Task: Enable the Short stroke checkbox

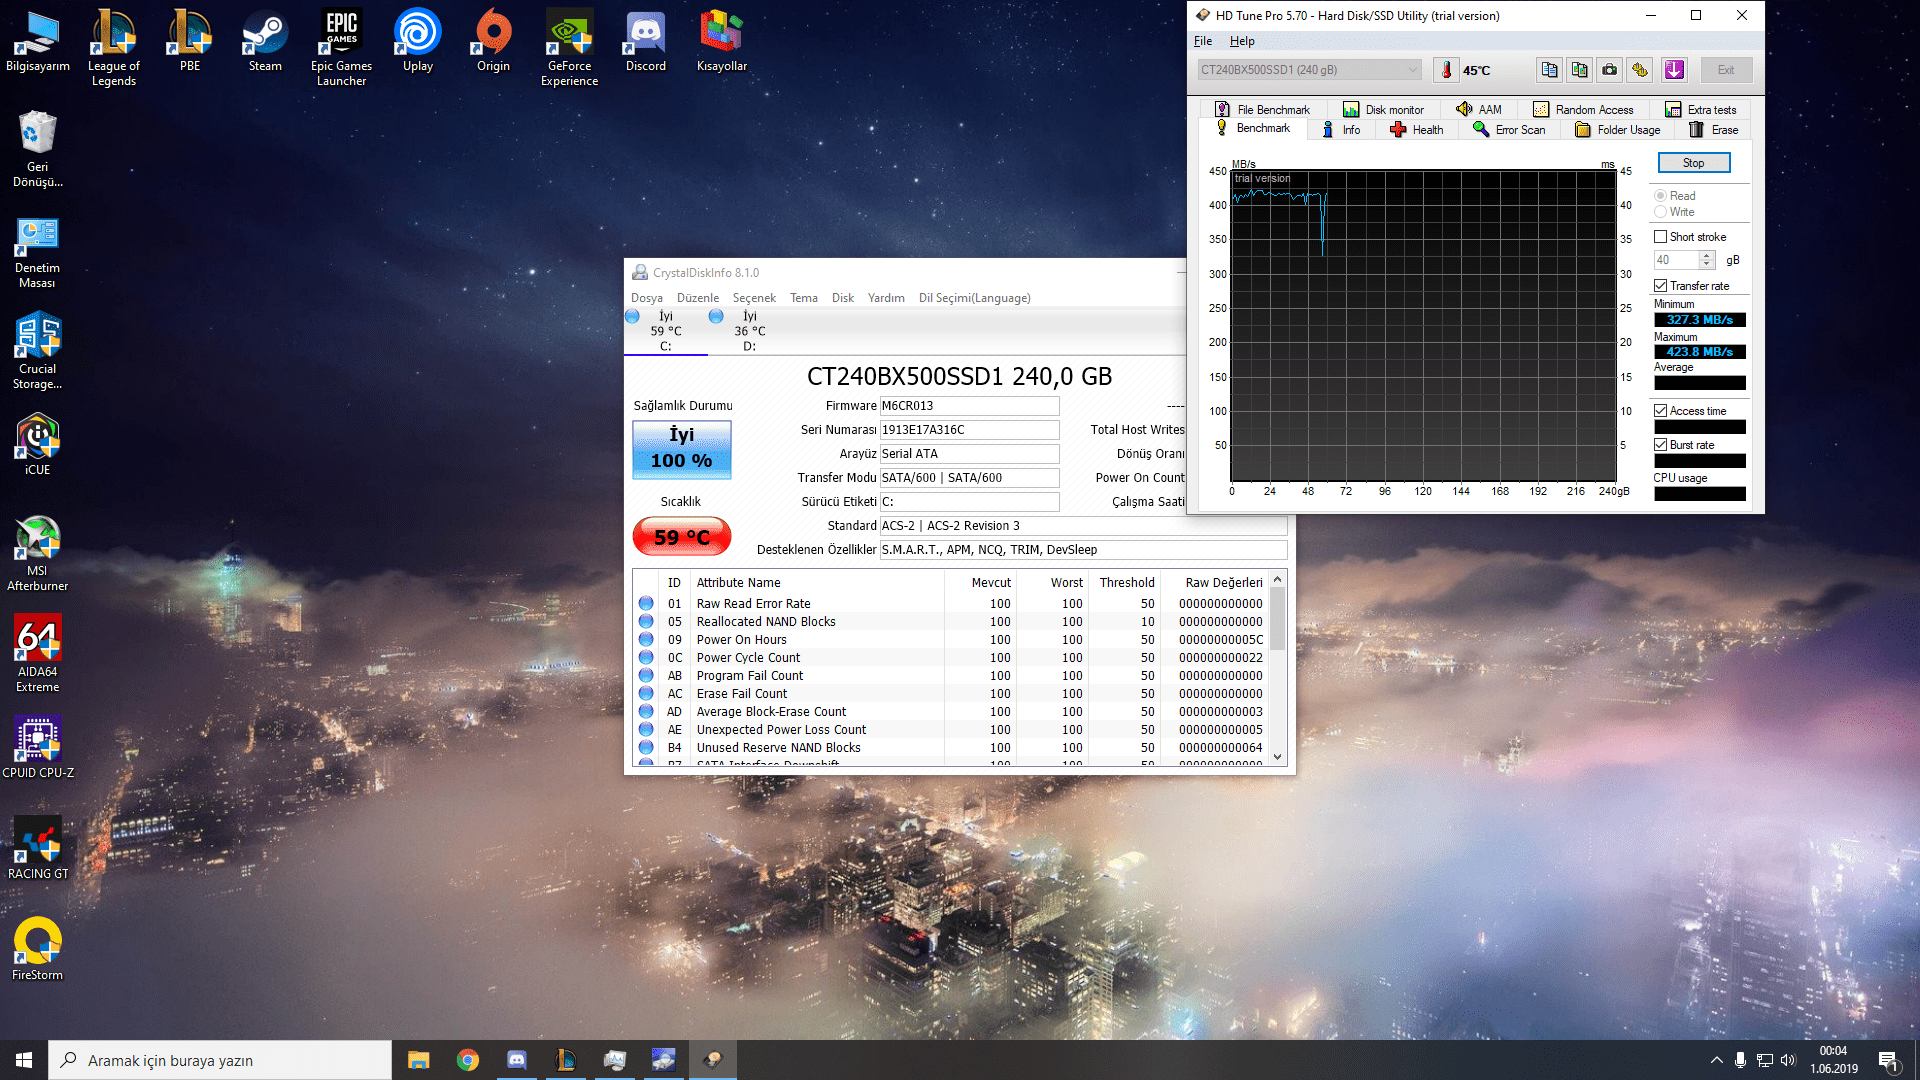Action: [1661, 237]
